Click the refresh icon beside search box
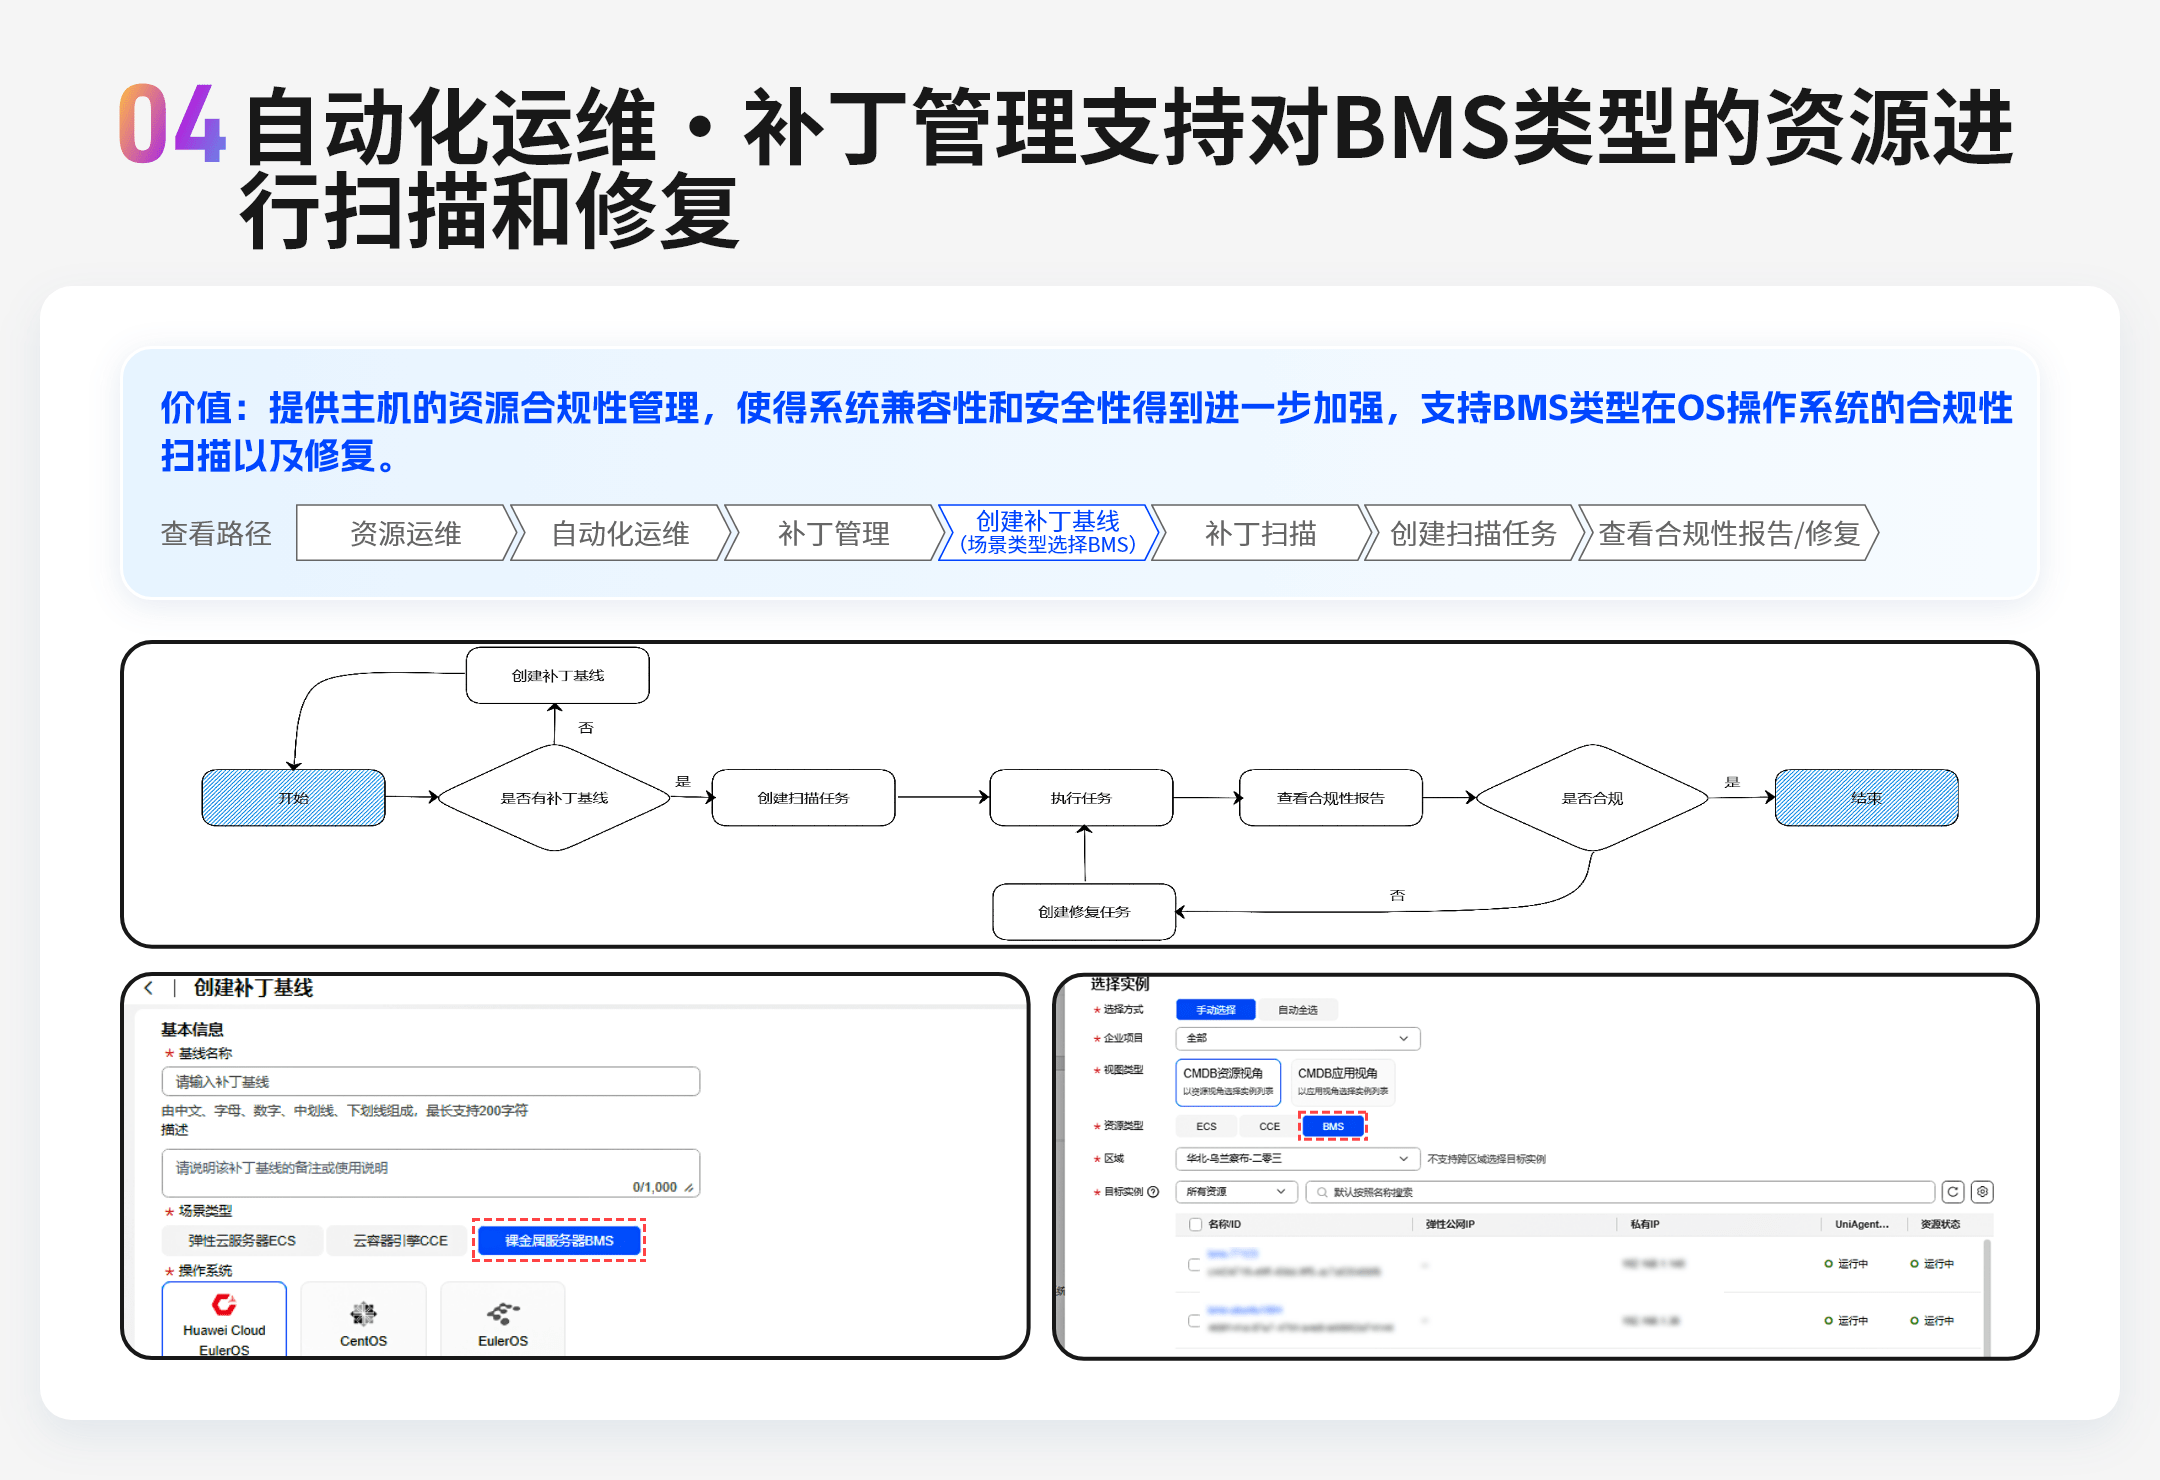 (1952, 1192)
